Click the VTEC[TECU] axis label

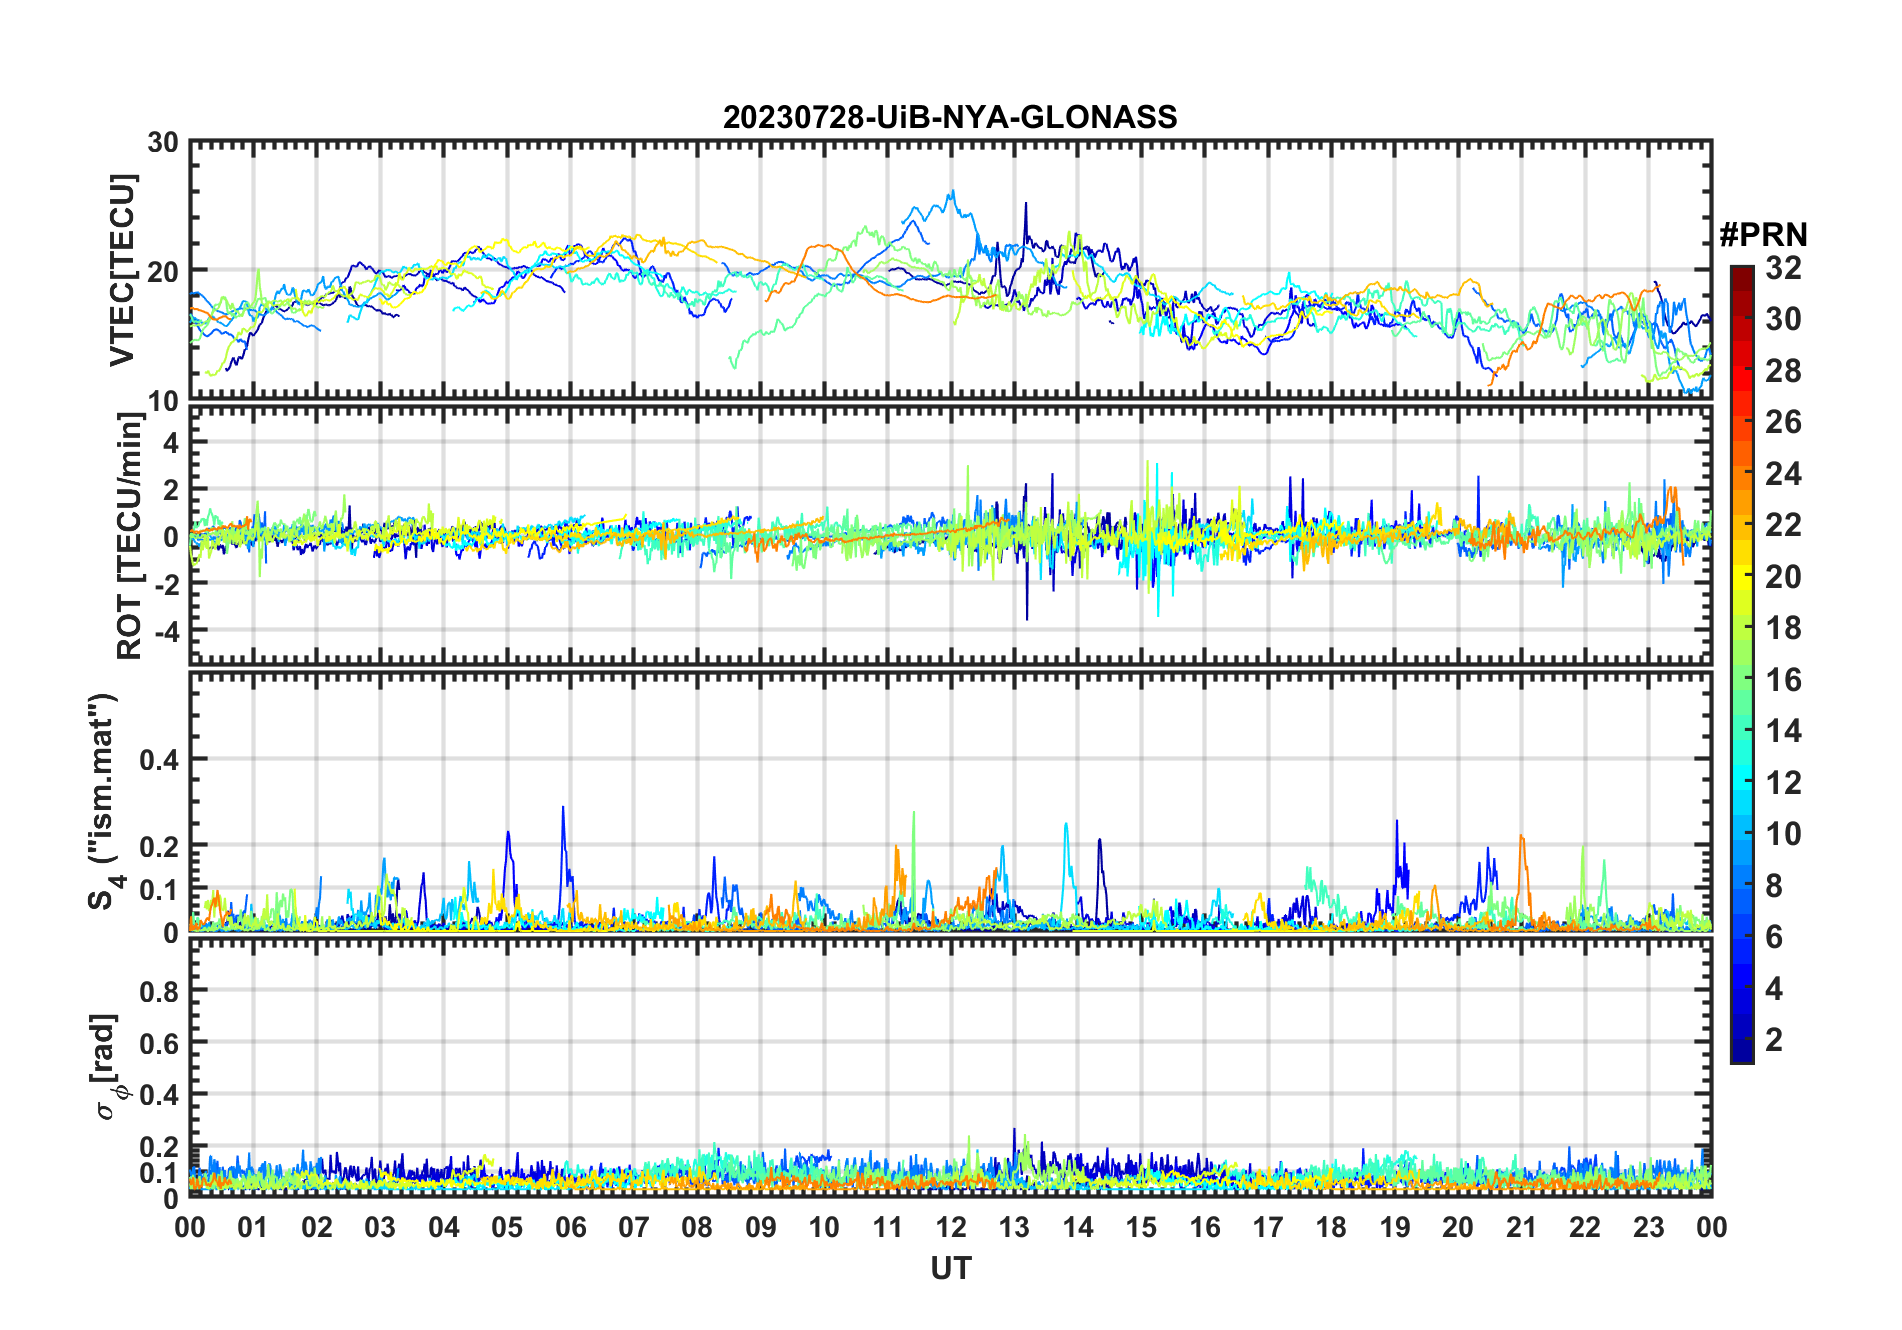click(123, 271)
